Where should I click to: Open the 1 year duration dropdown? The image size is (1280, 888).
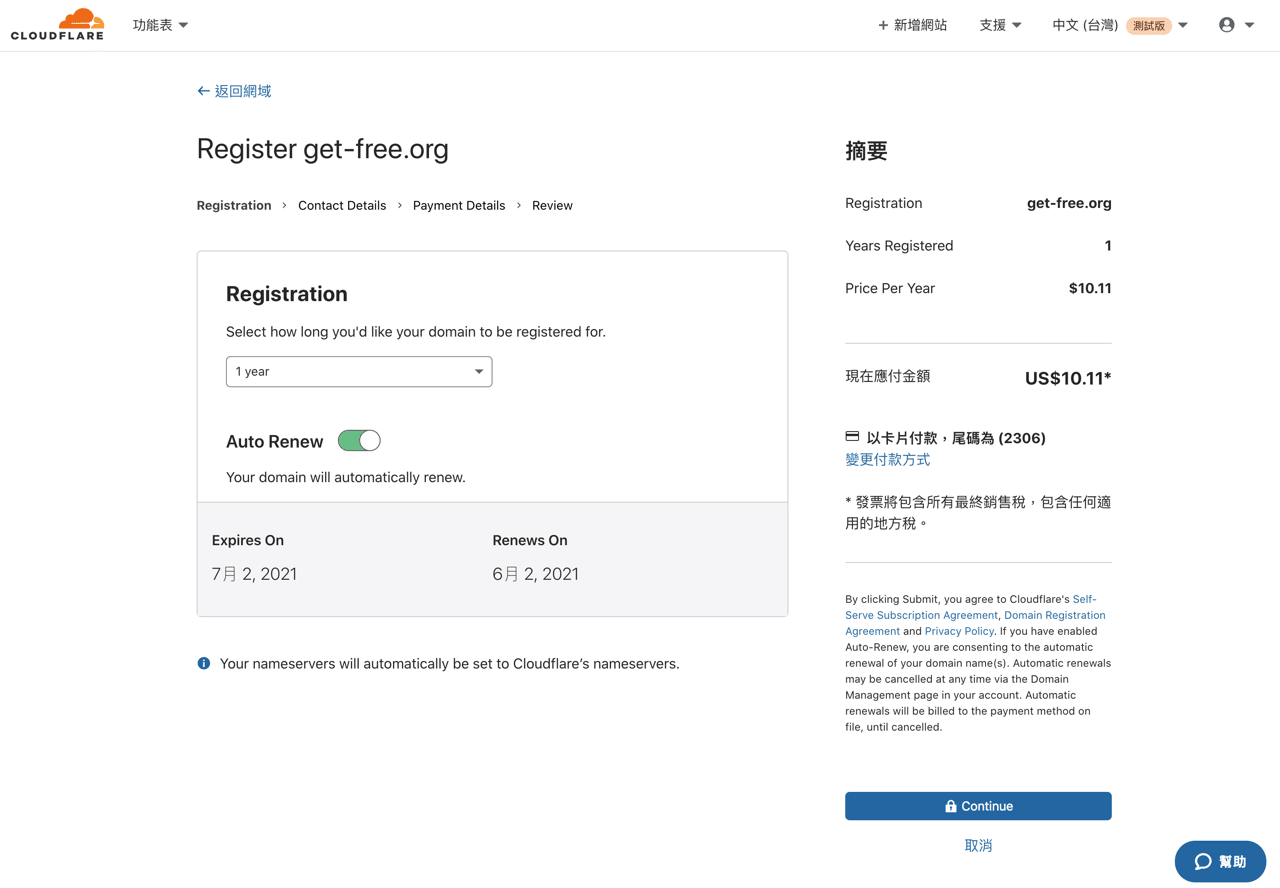point(359,371)
